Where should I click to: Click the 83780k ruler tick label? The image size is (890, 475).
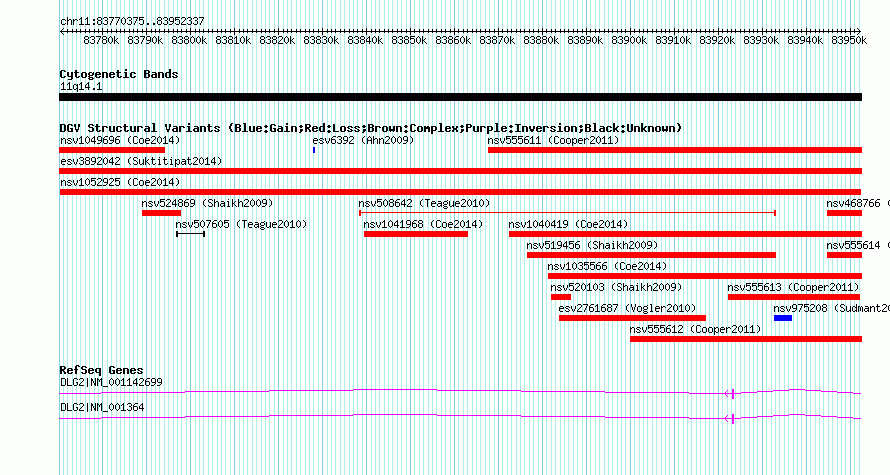pos(101,40)
